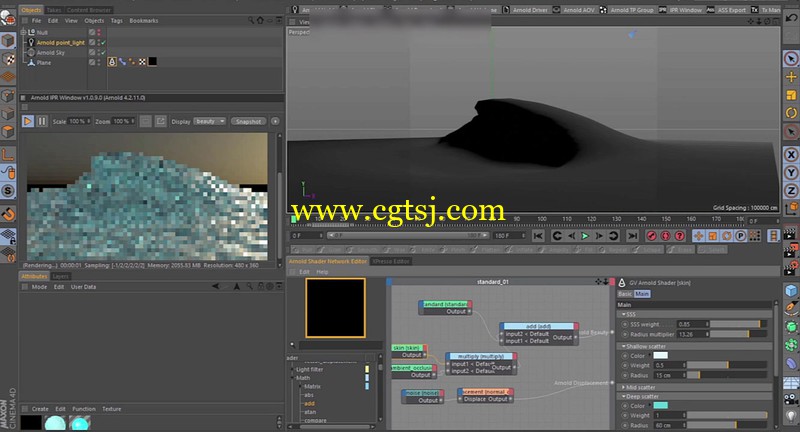Click the SSS weight value field
This screenshot has width=800, height=432.
click(692, 324)
